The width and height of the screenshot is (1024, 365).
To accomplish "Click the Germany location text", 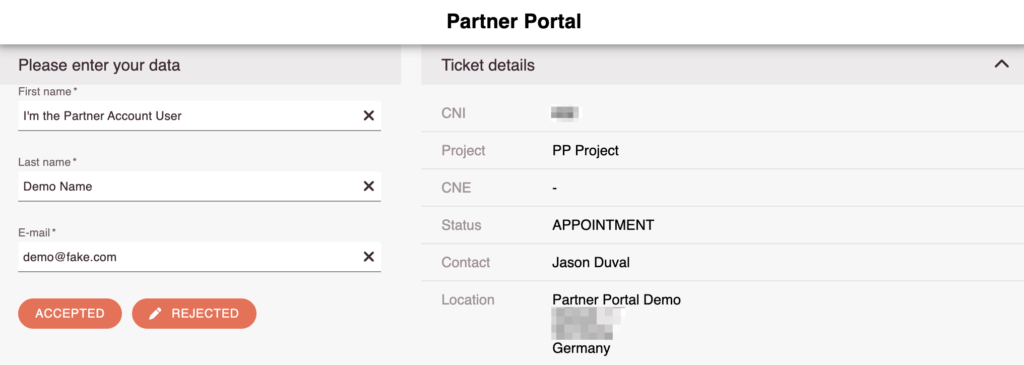I will (581, 348).
